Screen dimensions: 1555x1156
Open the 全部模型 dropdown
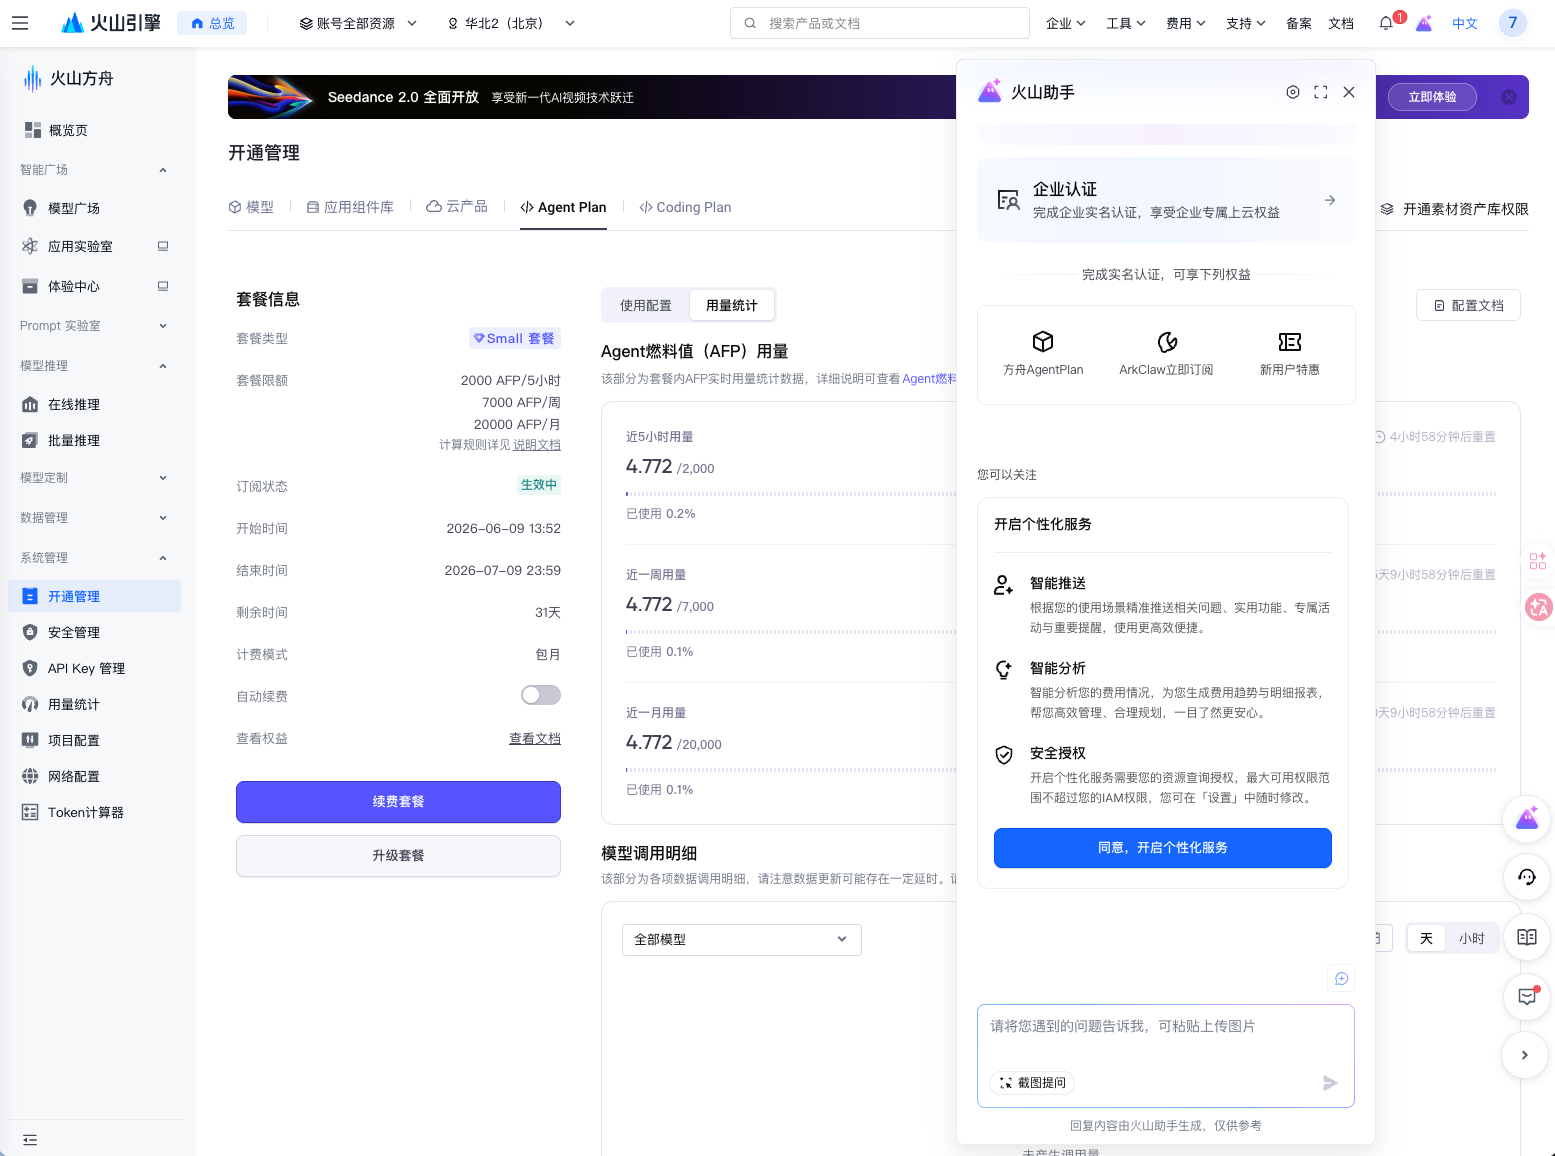pos(742,939)
